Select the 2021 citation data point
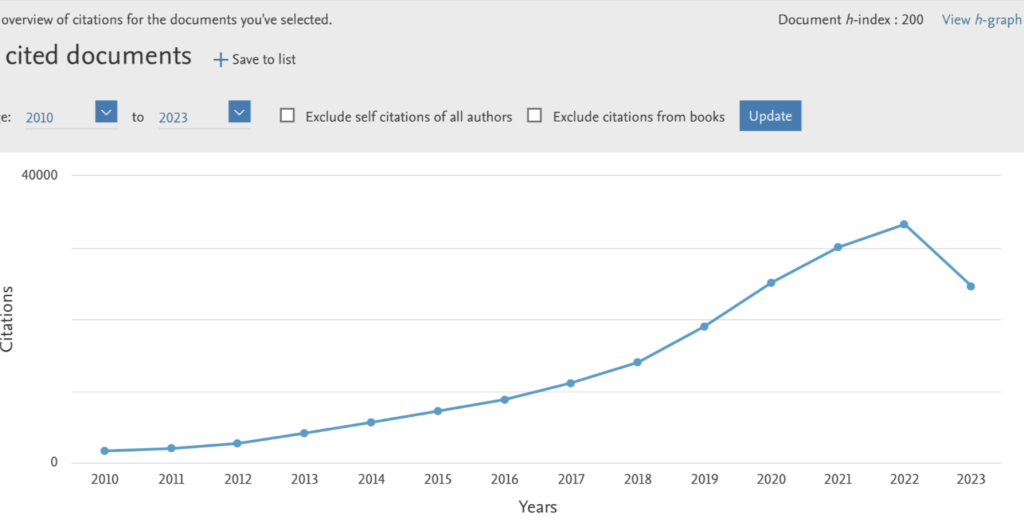Viewport: 1024px width, 527px height. pos(837,247)
